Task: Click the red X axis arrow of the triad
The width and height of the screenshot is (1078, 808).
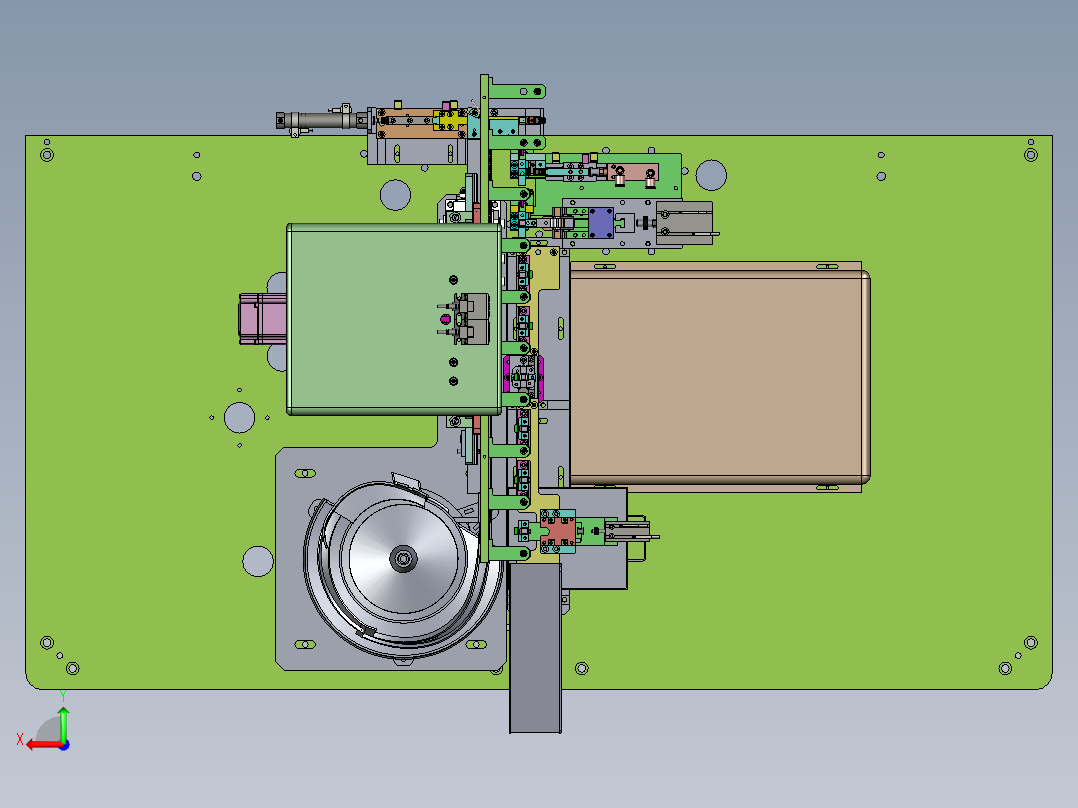Action: (43, 745)
